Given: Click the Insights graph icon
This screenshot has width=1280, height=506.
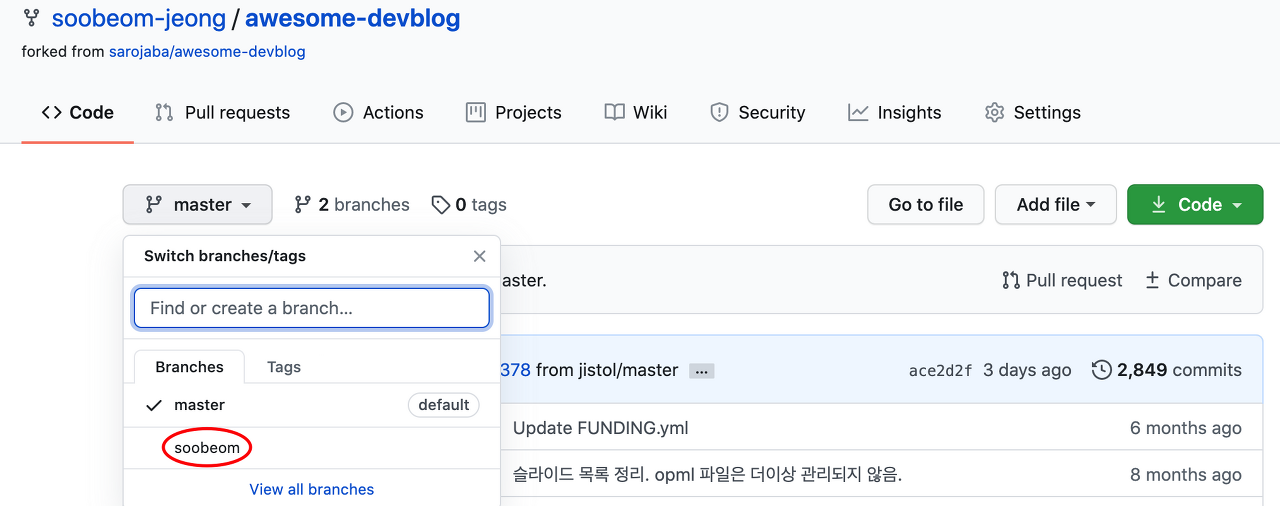Looking at the screenshot, I should point(858,112).
